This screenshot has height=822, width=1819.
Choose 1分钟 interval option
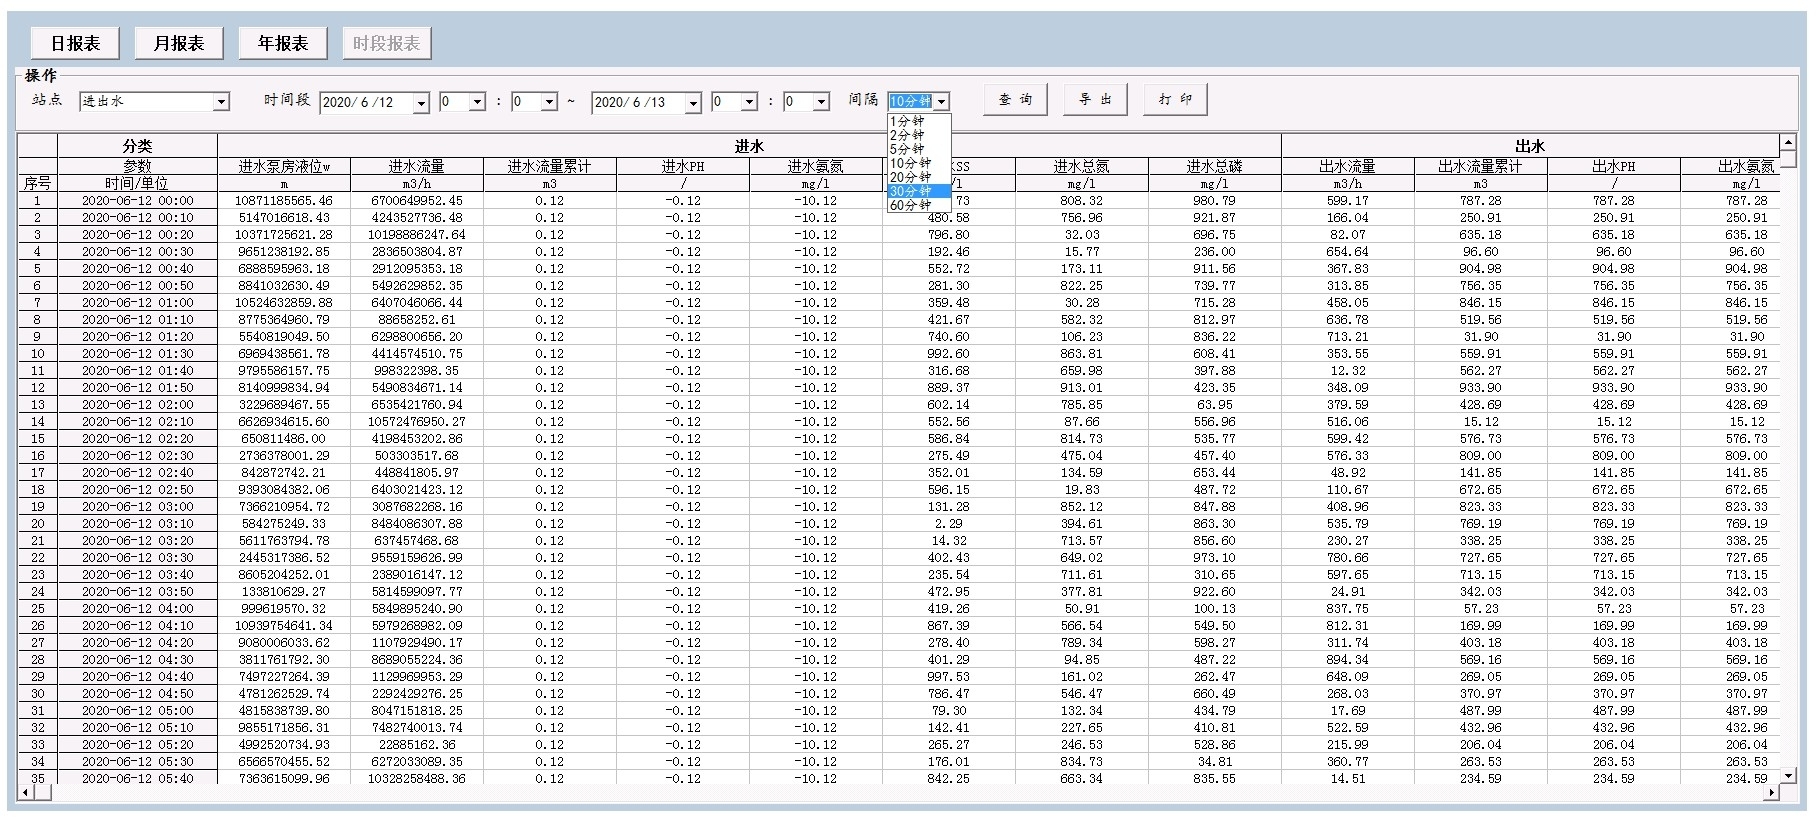(918, 121)
